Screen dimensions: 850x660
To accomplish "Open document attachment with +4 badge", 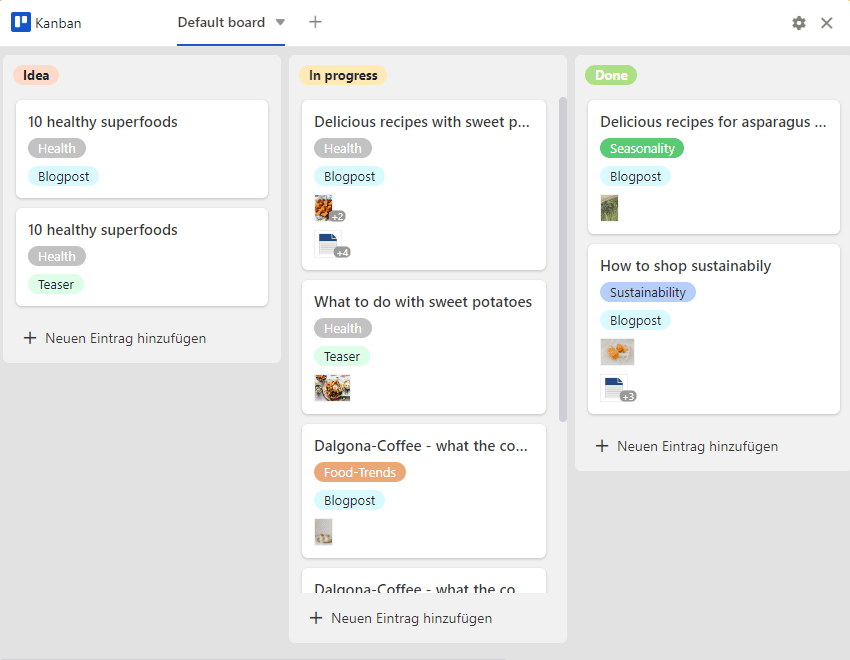I will click(x=331, y=244).
